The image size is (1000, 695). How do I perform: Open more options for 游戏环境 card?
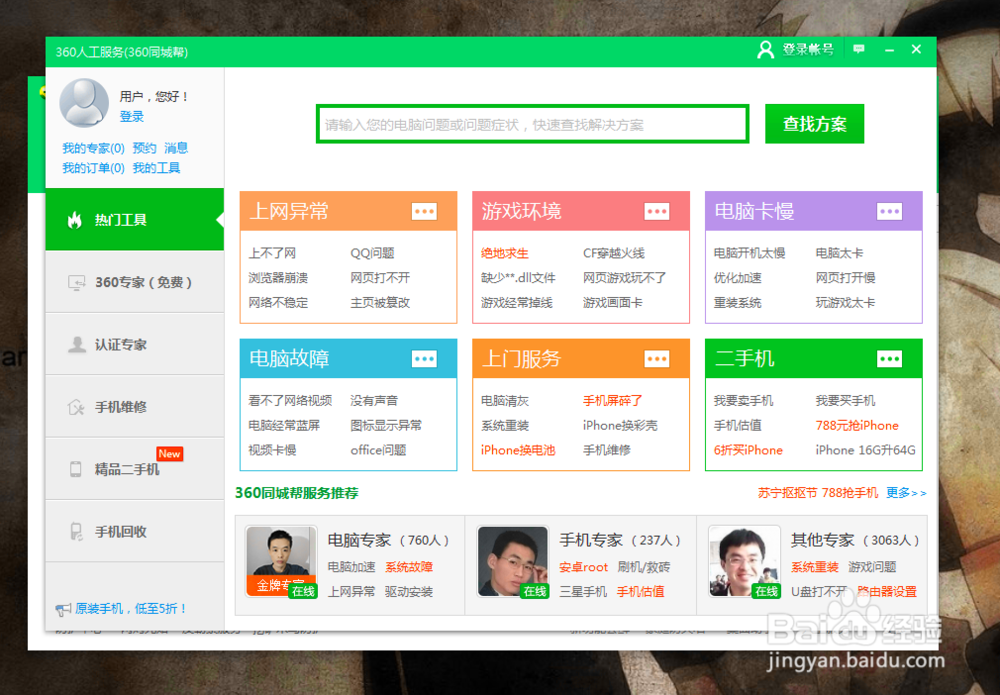click(x=656, y=211)
